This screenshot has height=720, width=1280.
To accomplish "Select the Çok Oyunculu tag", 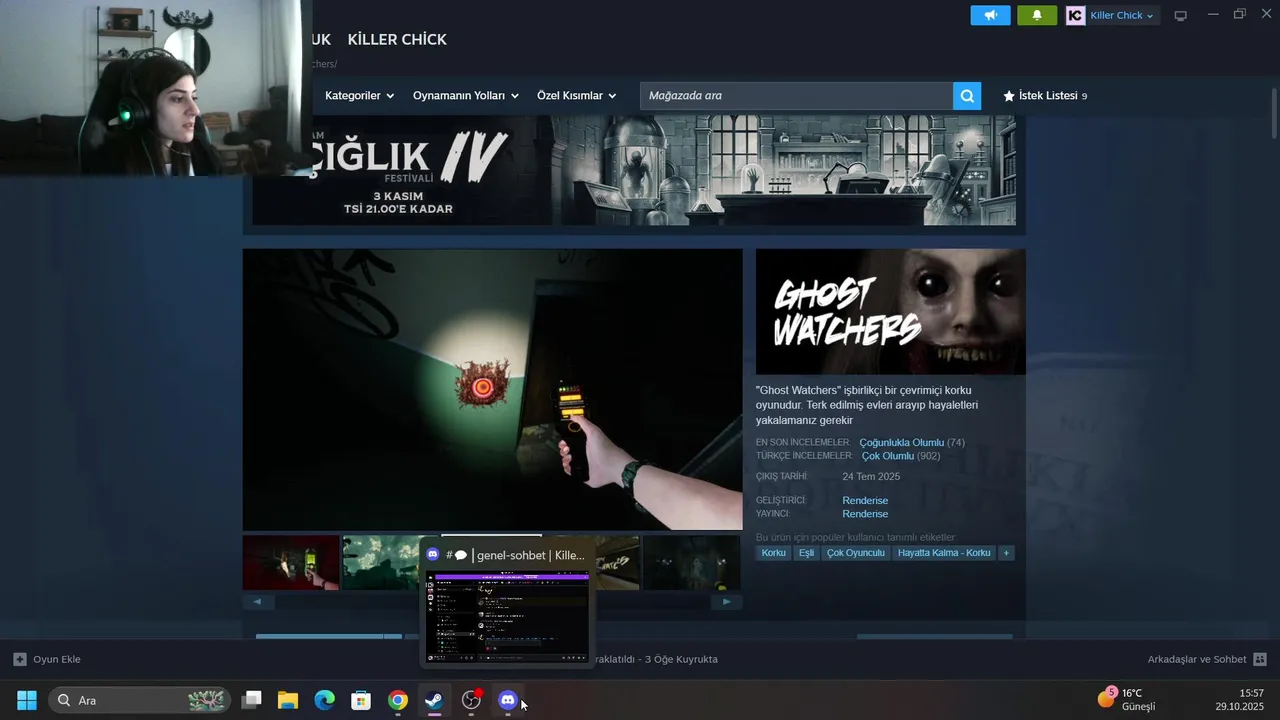I will point(856,553).
